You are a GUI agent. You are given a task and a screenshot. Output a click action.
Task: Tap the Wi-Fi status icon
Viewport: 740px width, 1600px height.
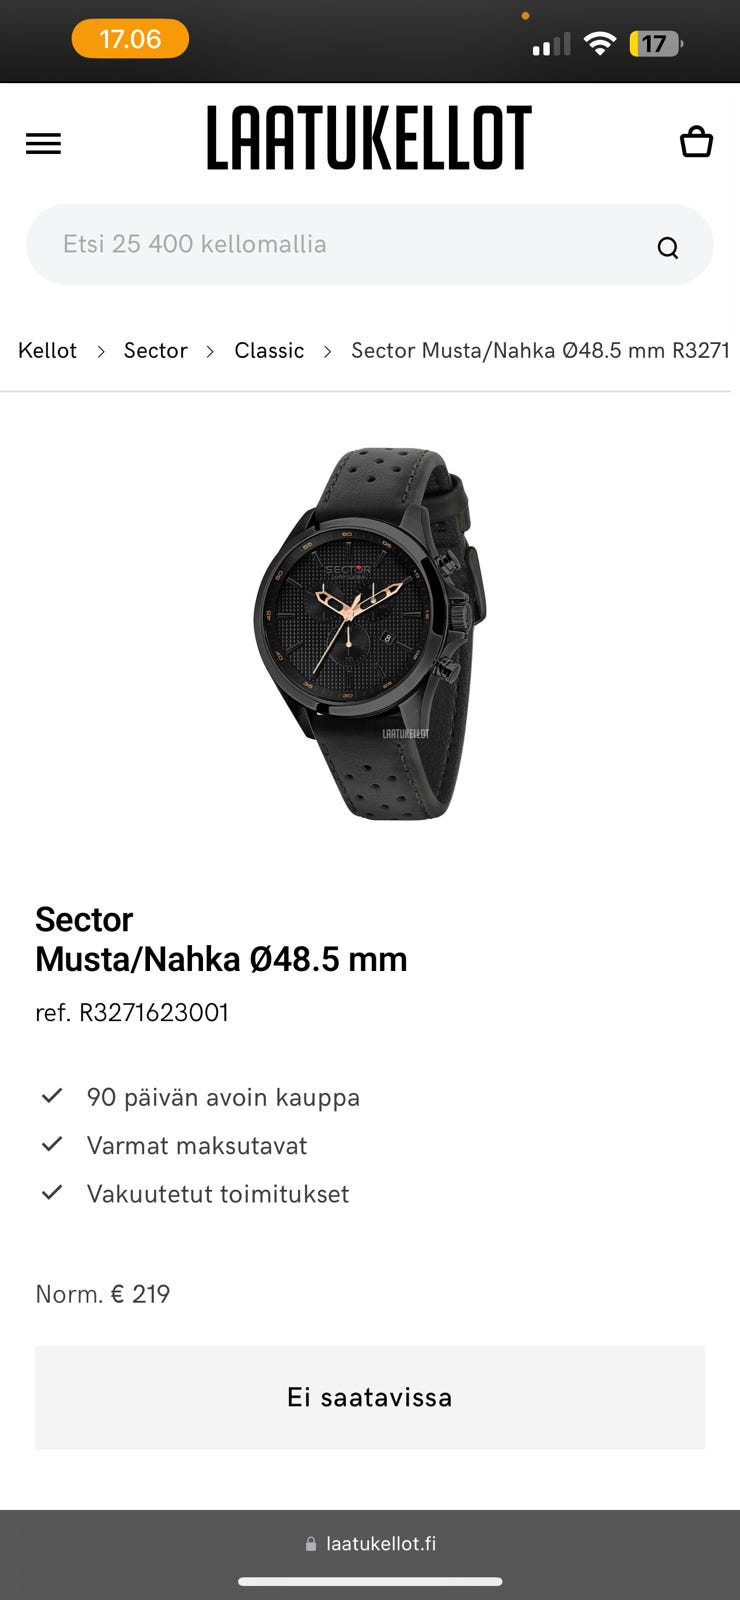600,44
